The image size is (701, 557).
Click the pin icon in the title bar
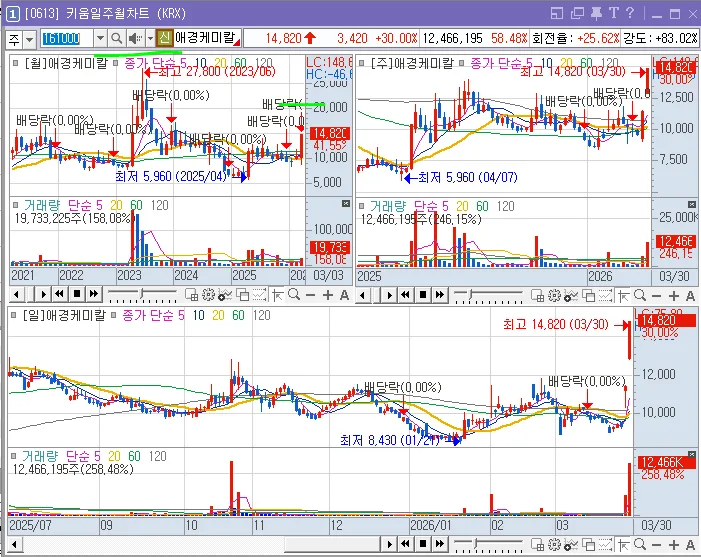[x=596, y=13]
